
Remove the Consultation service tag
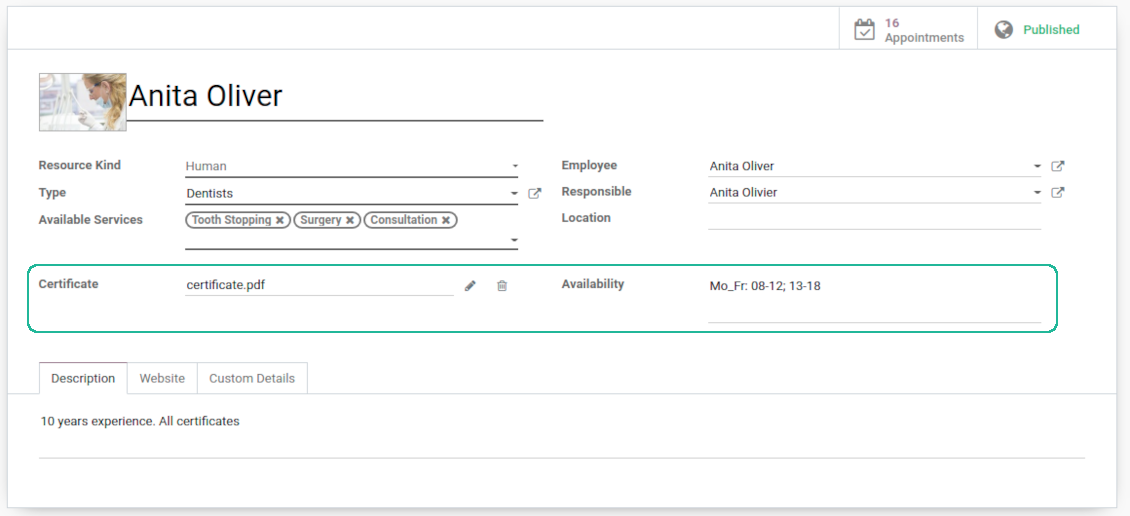click(x=446, y=220)
